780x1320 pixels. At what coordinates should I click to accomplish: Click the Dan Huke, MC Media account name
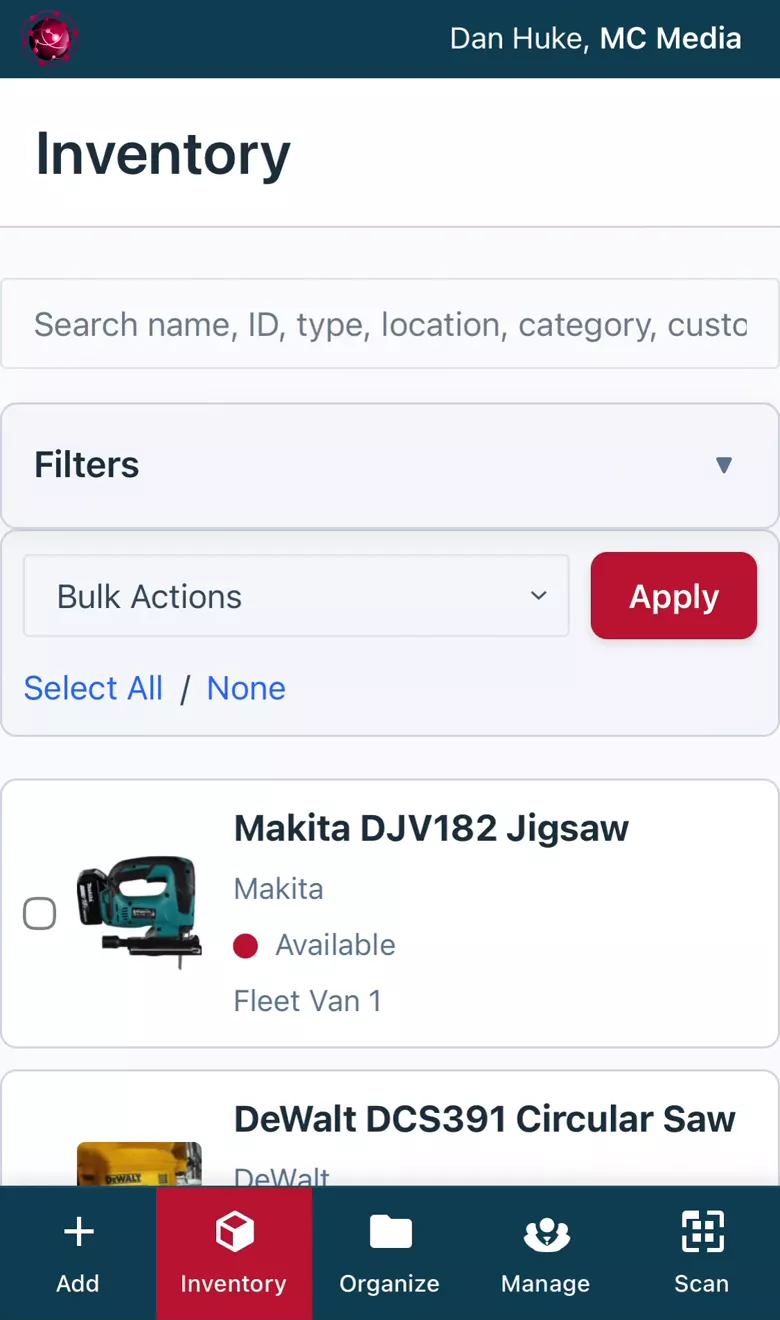tap(596, 38)
